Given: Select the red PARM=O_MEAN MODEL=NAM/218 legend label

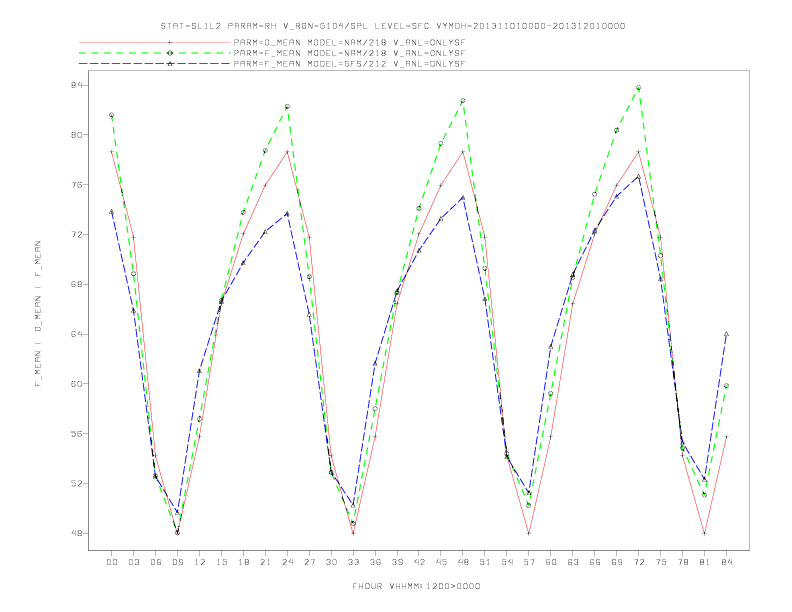Looking at the screenshot, I should 350,42.
